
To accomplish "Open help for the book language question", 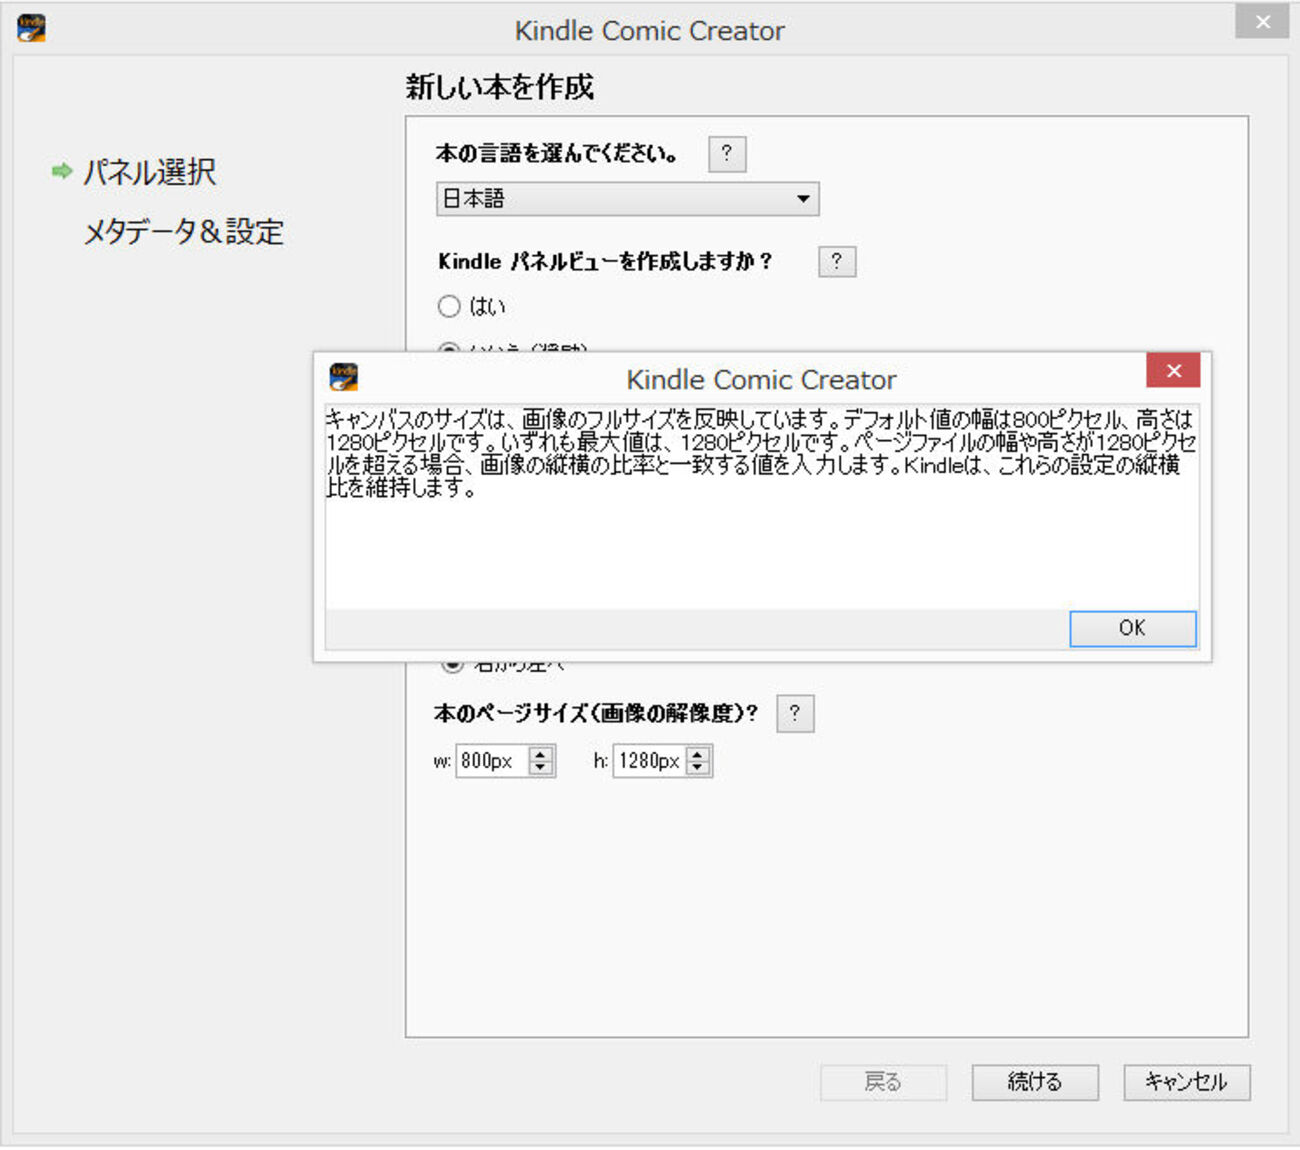I will coord(727,154).
